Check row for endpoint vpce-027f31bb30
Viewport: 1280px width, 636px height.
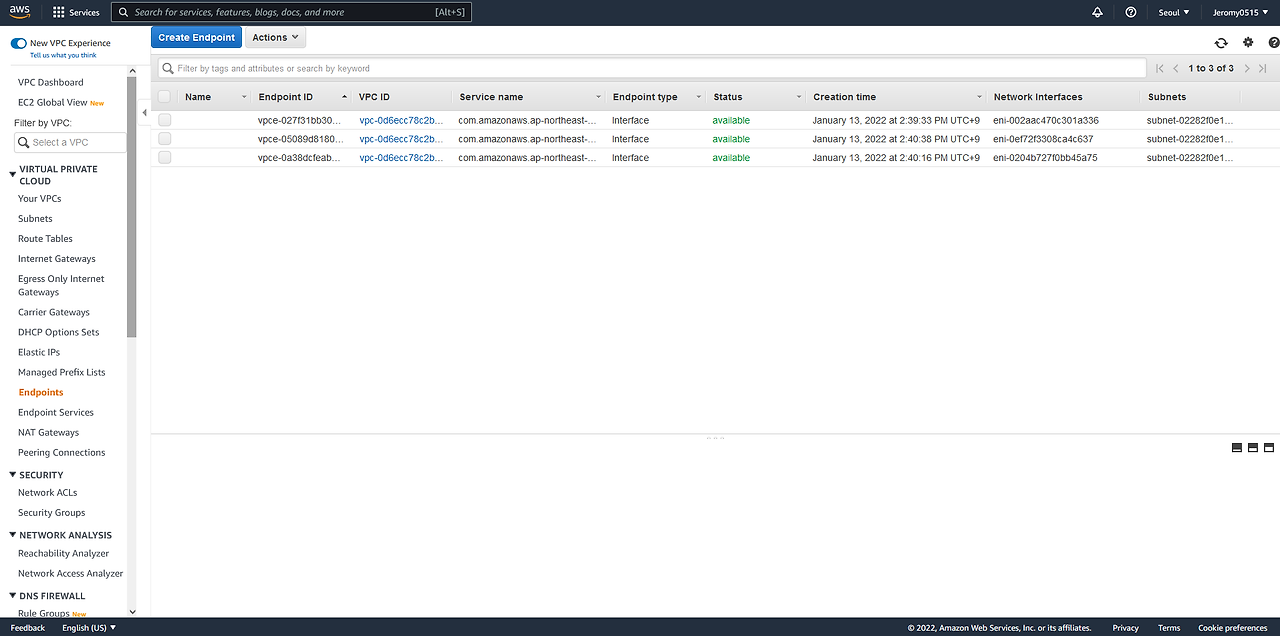pos(164,120)
